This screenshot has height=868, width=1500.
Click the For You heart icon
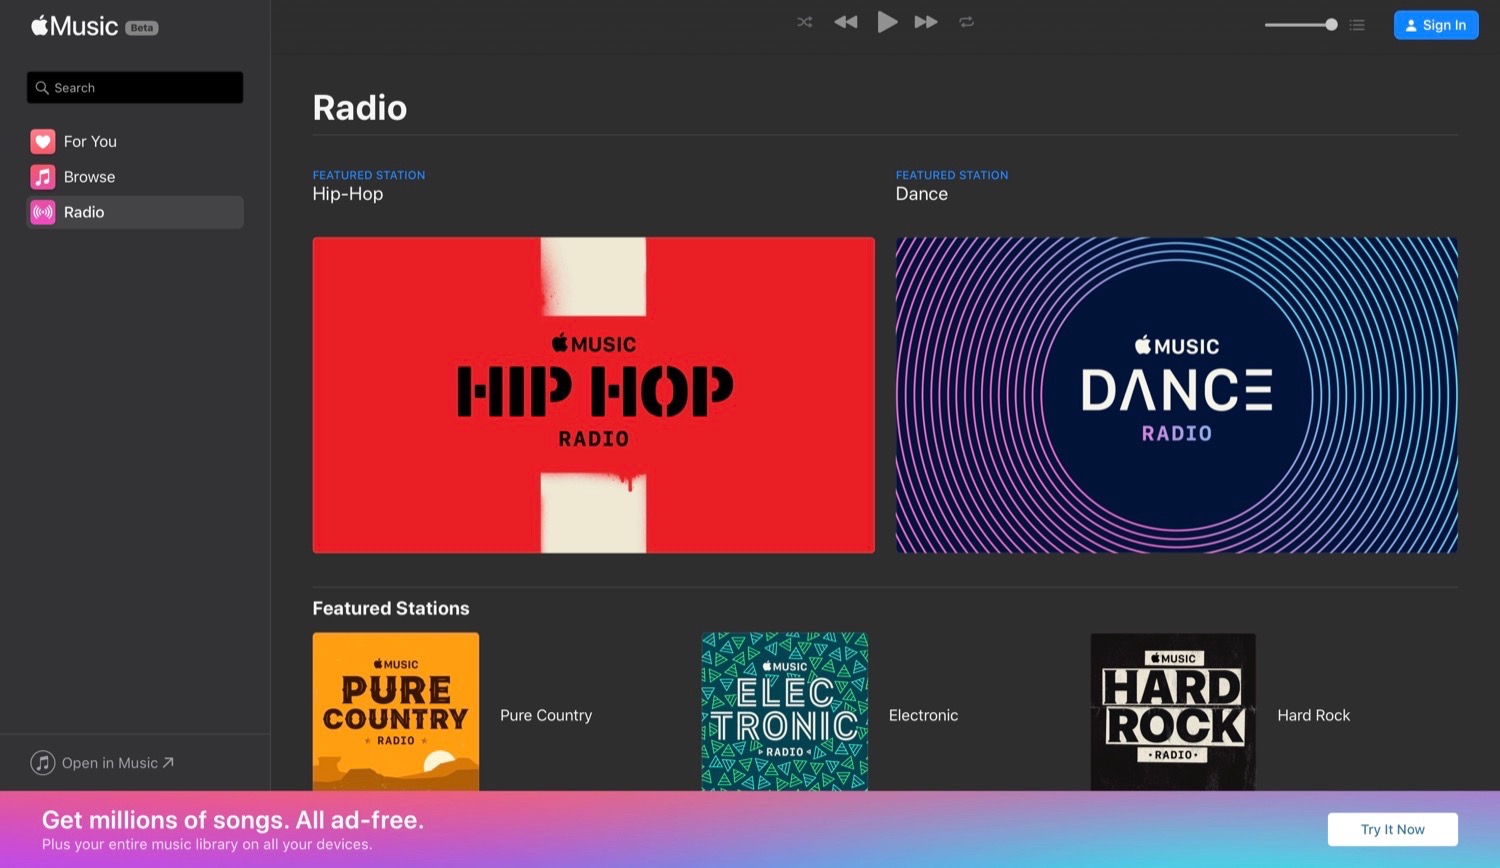tap(43, 142)
